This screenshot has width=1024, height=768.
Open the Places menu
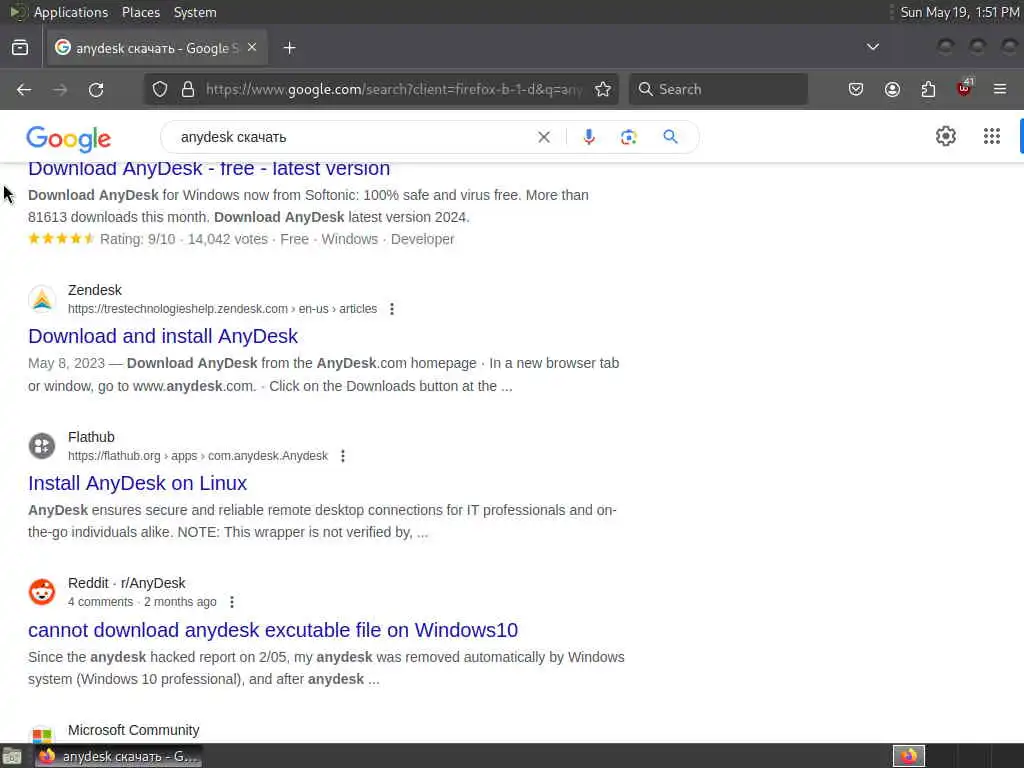coord(141,12)
